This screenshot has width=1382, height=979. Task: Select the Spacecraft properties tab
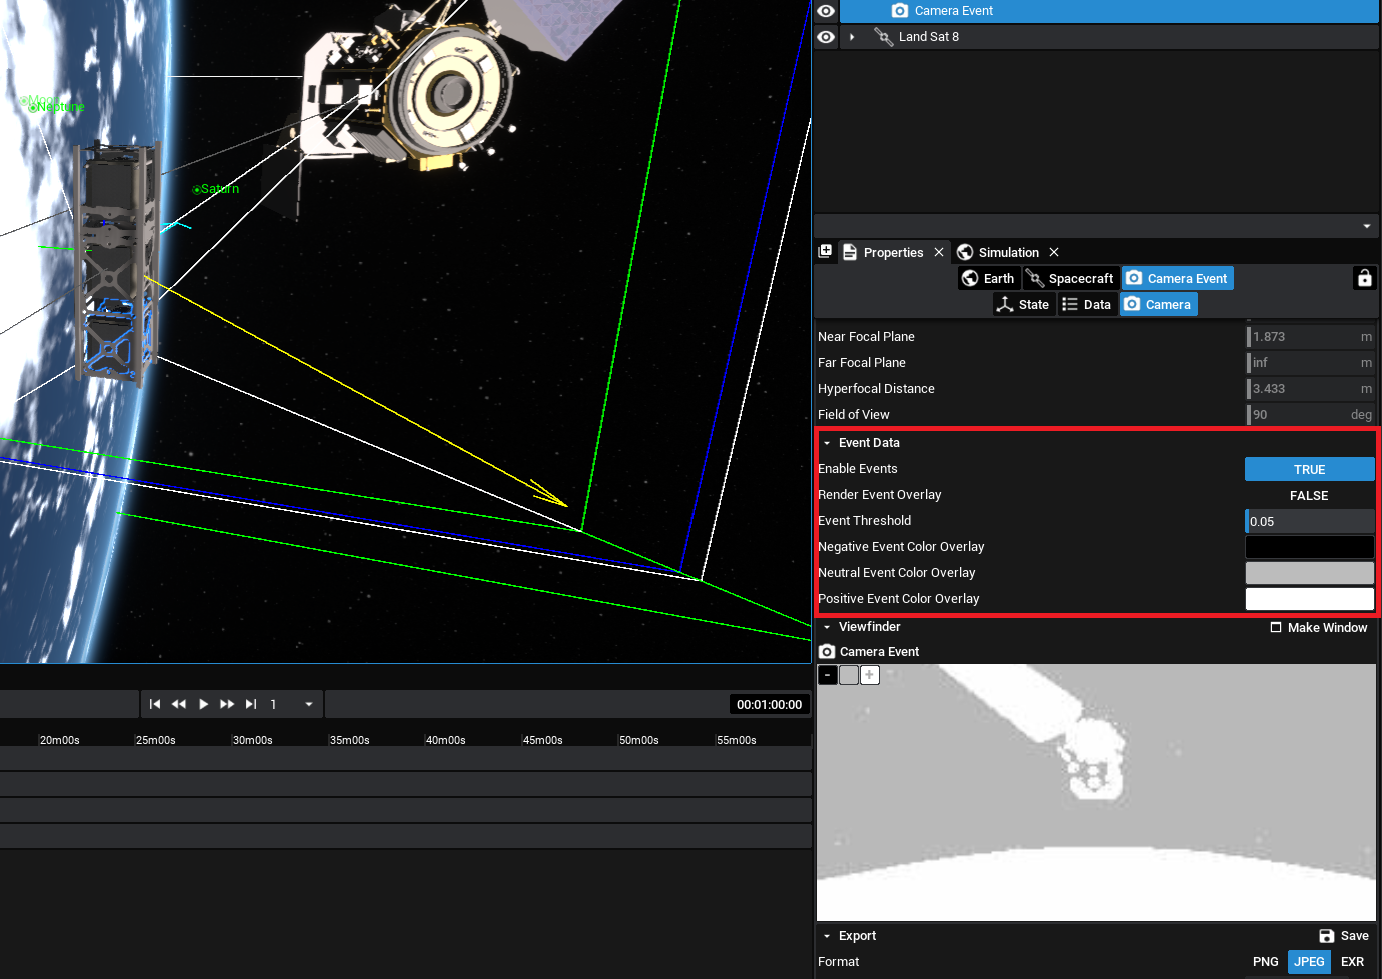click(1070, 278)
